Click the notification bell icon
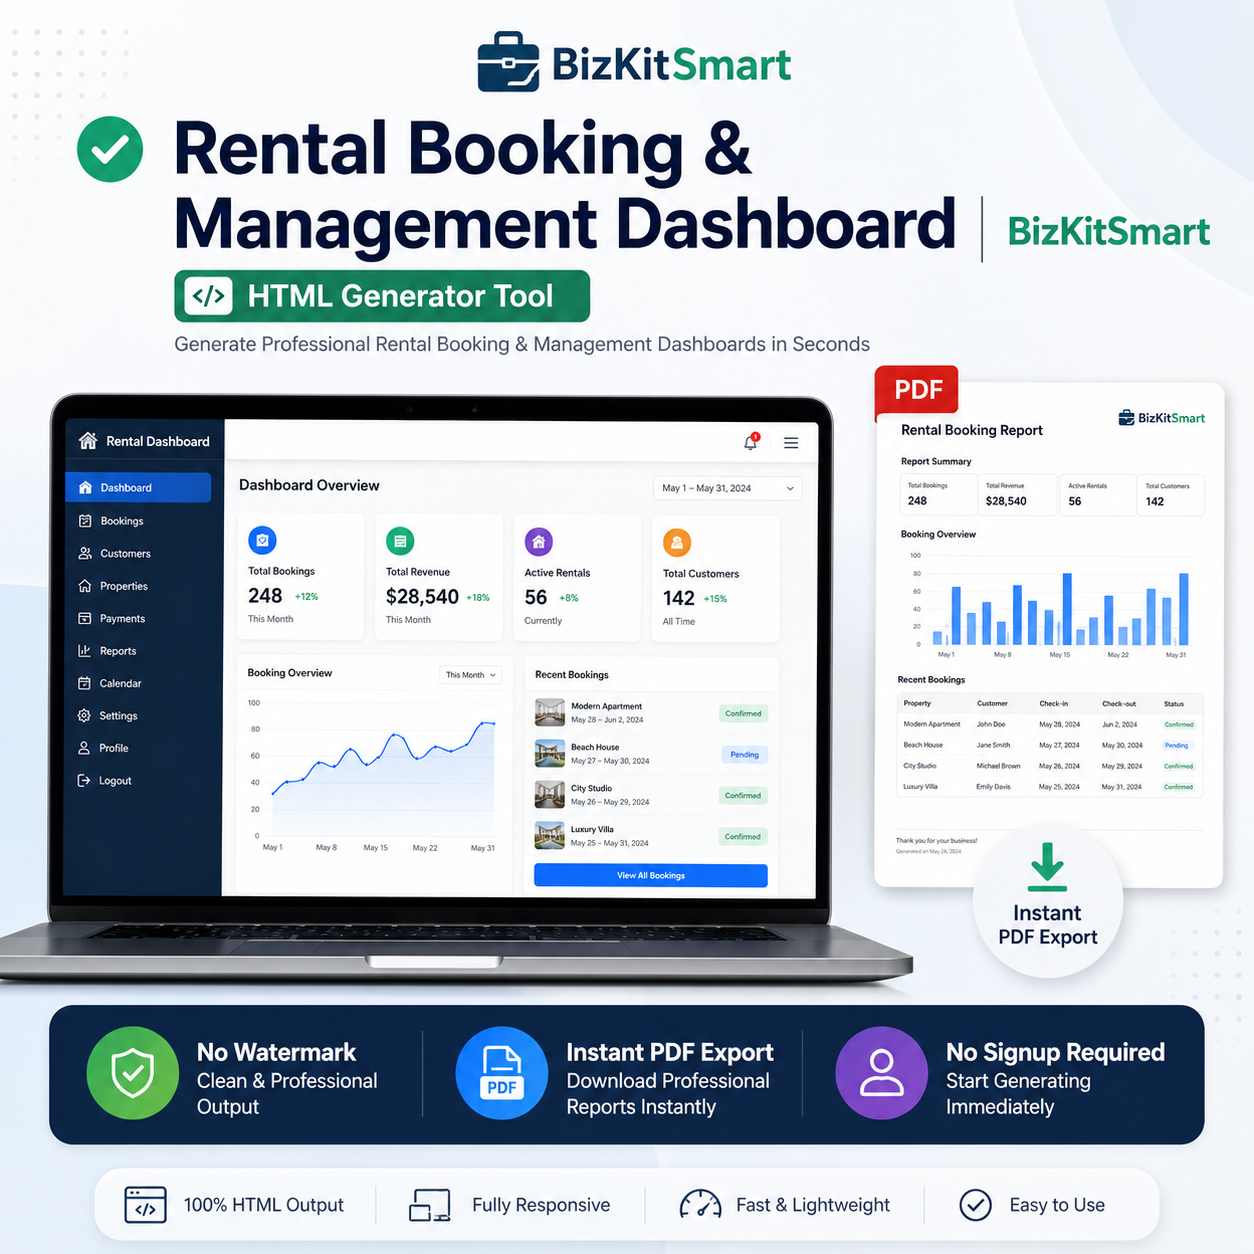The width and height of the screenshot is (1254, 1254). click(x=750, y=442)
